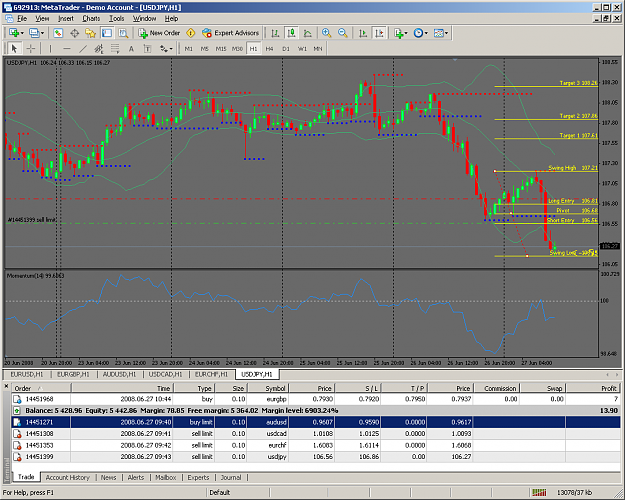
Task: Open the Strategy Tester icon
Action: click(123, 33)
